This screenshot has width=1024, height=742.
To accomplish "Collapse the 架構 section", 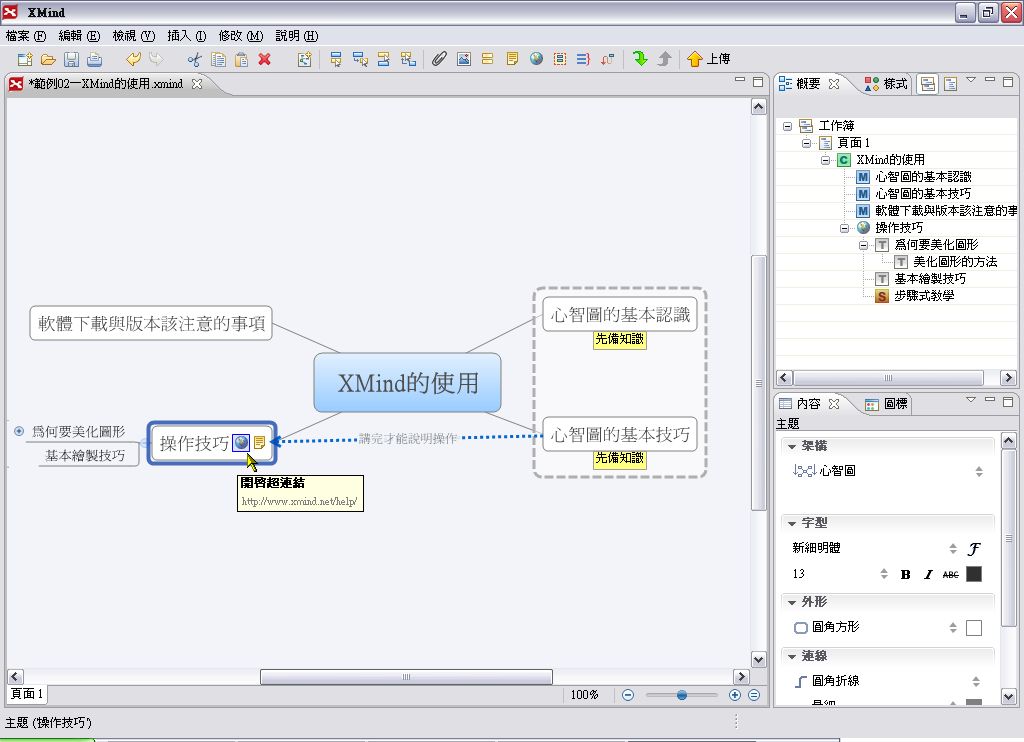I will click(x=792, y=446).
